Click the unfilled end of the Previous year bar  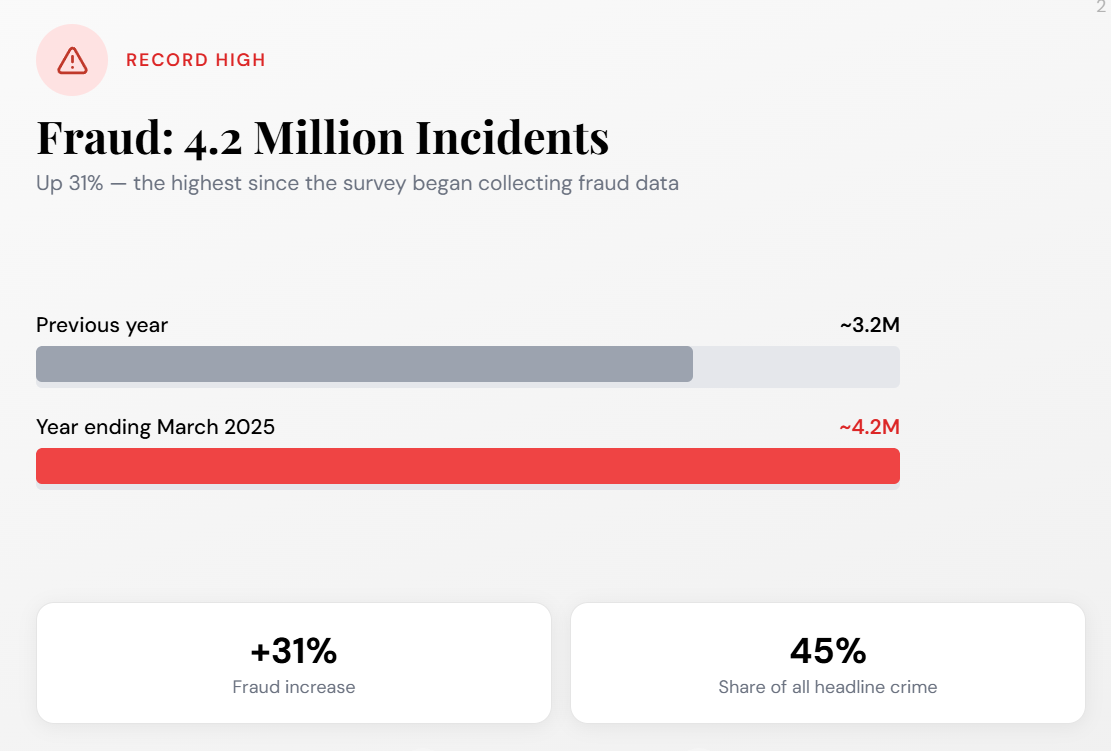[796, 364]
